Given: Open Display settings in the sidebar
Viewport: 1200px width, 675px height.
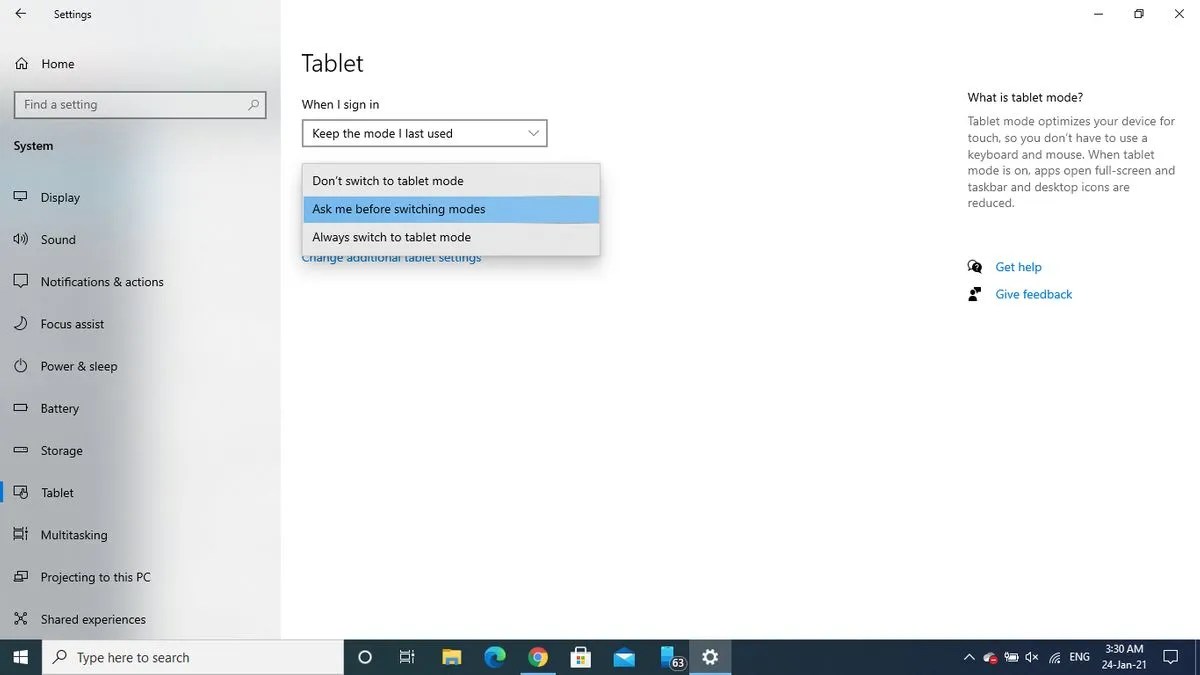Looking at the screenshot, I should tap(60, 197).
